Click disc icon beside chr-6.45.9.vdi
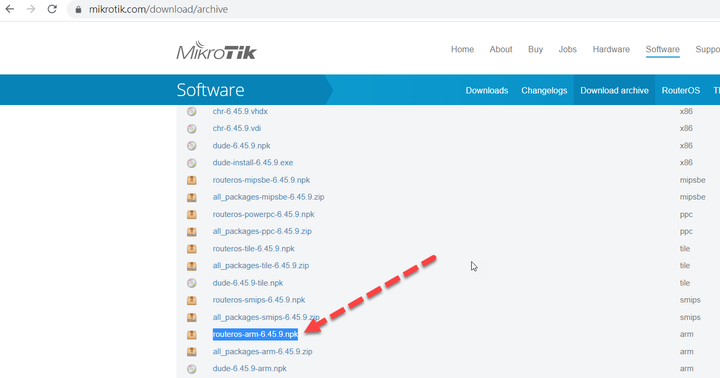Screen dimensions: 720x378 [x=191, y=129]
